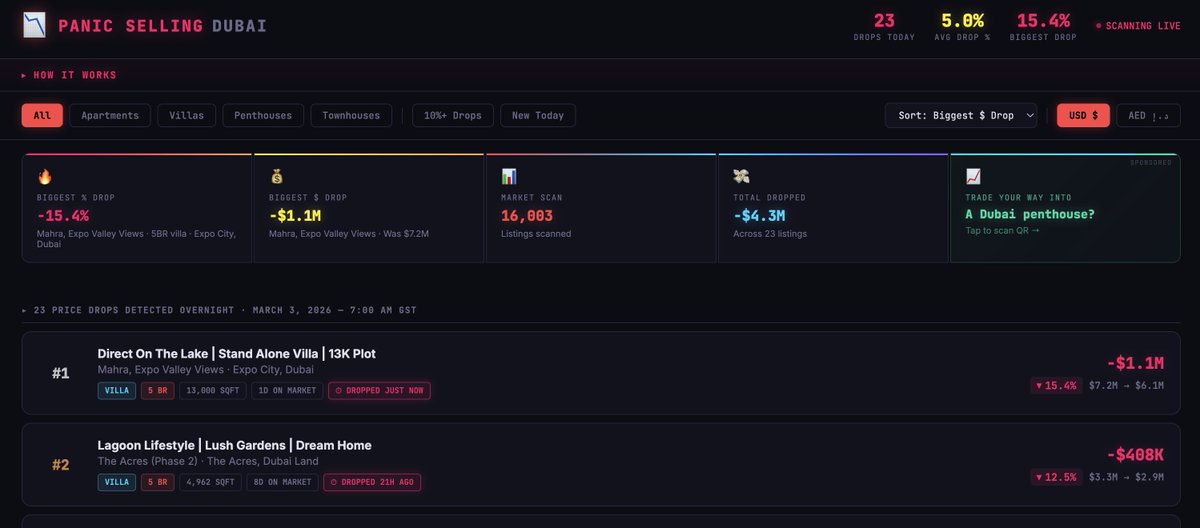Image resolution: width=1200 pixels, height=528 pixels.
Task: Click The Acres (Phase 2) location text
Action: tap(208, 461)
